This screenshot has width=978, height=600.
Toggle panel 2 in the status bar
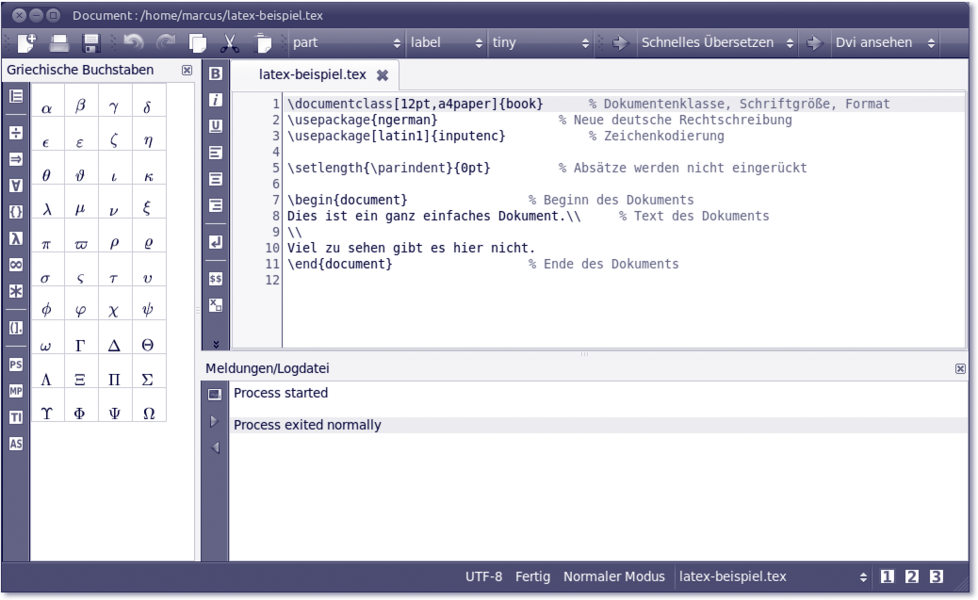[911, 576]
